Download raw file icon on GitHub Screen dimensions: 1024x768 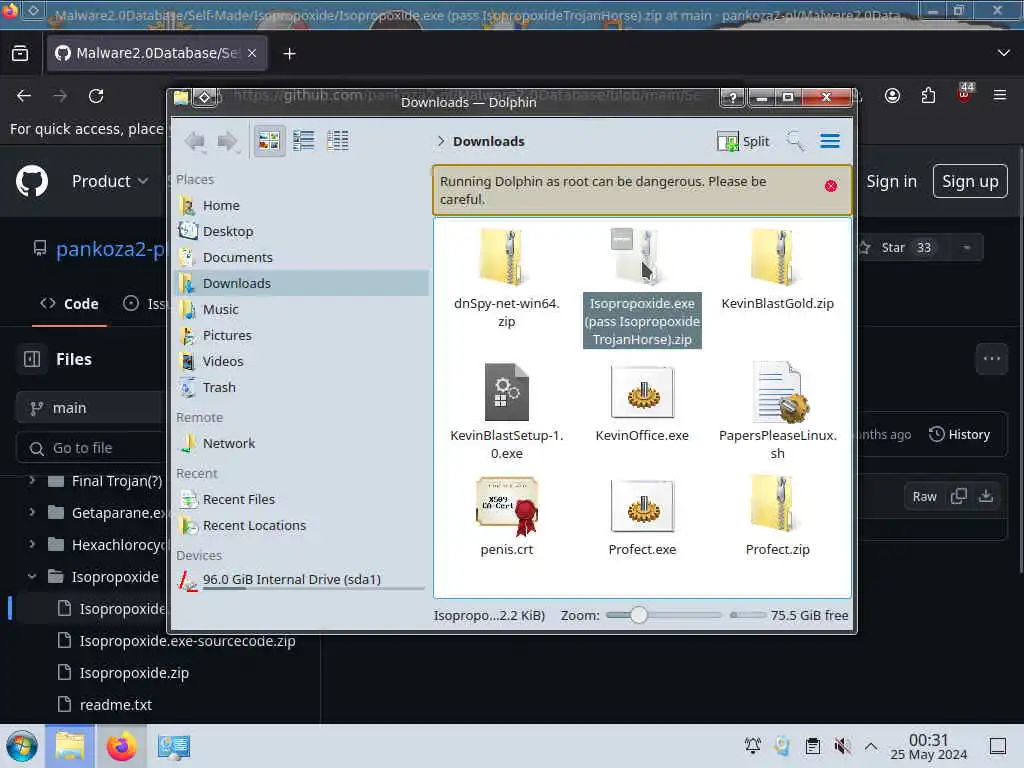[x=986, y=496]
